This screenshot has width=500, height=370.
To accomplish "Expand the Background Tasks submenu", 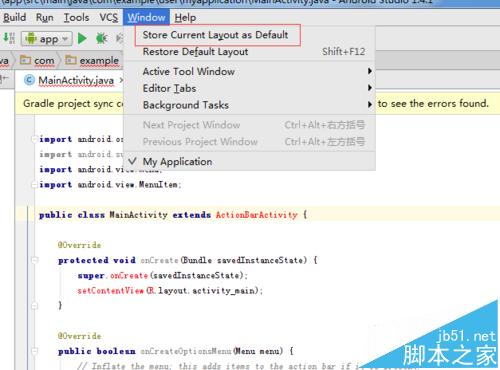I will (249, 105).
